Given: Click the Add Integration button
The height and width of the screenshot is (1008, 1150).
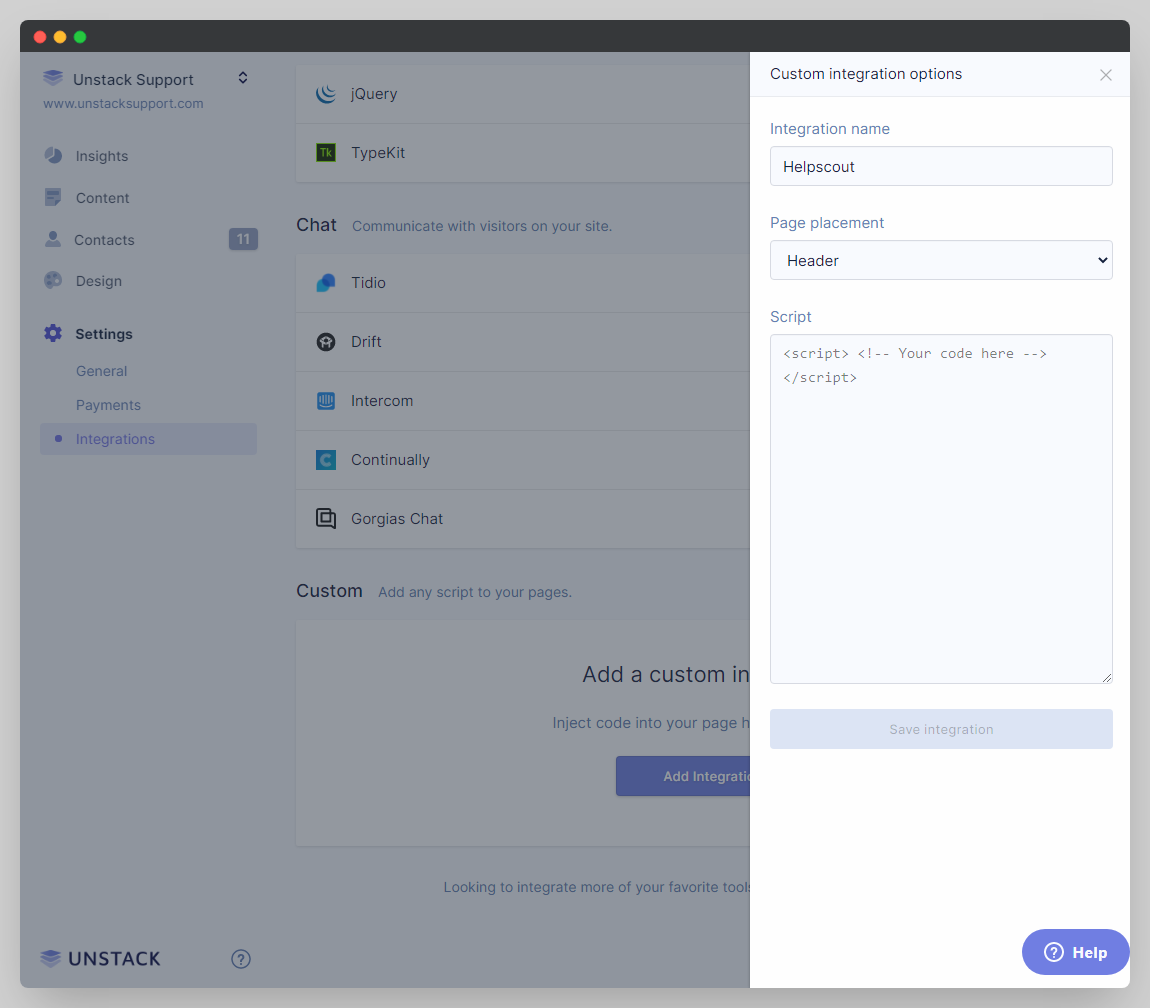Looking at the screenshot, I should pyautogui.click(x=683, y=776).
